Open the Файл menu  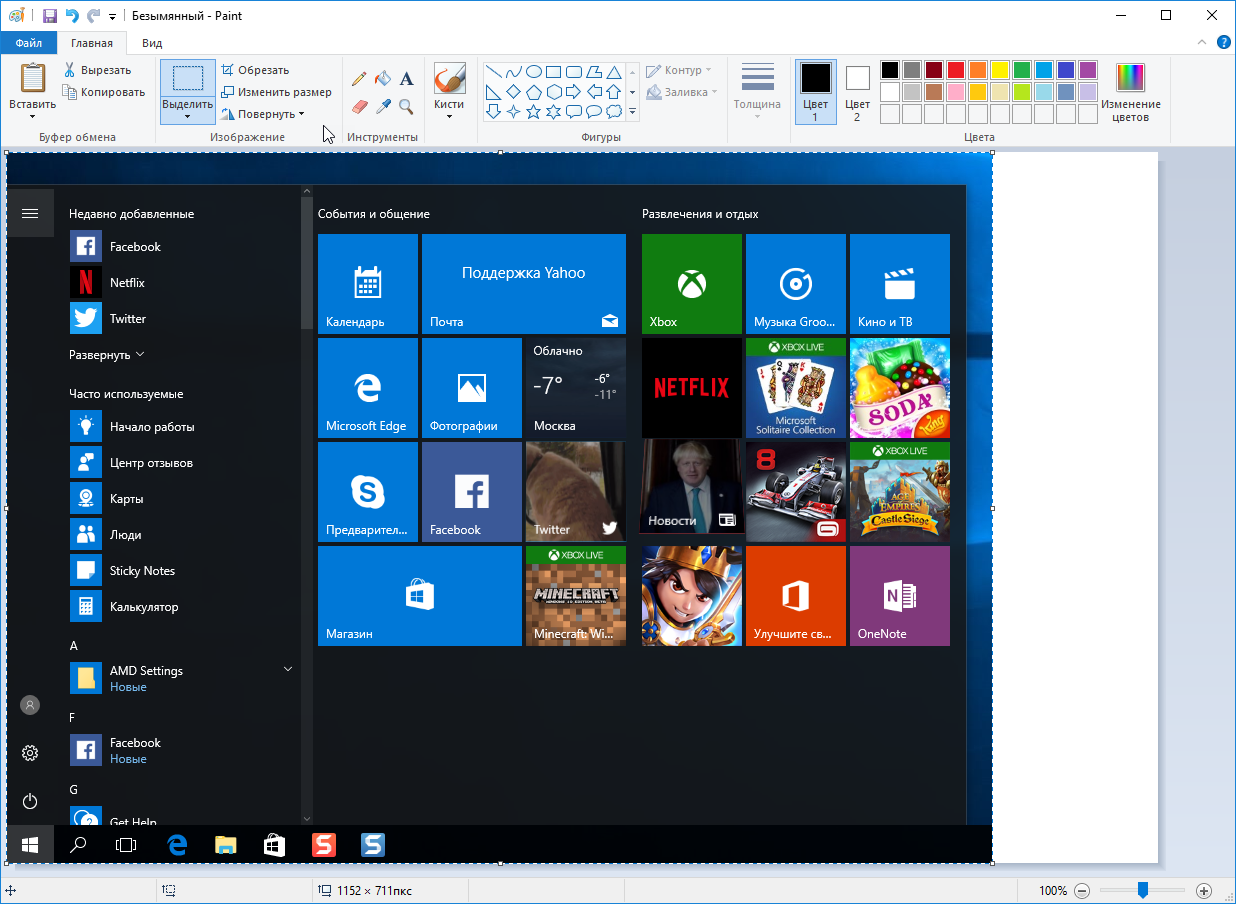tap(29, 43)
